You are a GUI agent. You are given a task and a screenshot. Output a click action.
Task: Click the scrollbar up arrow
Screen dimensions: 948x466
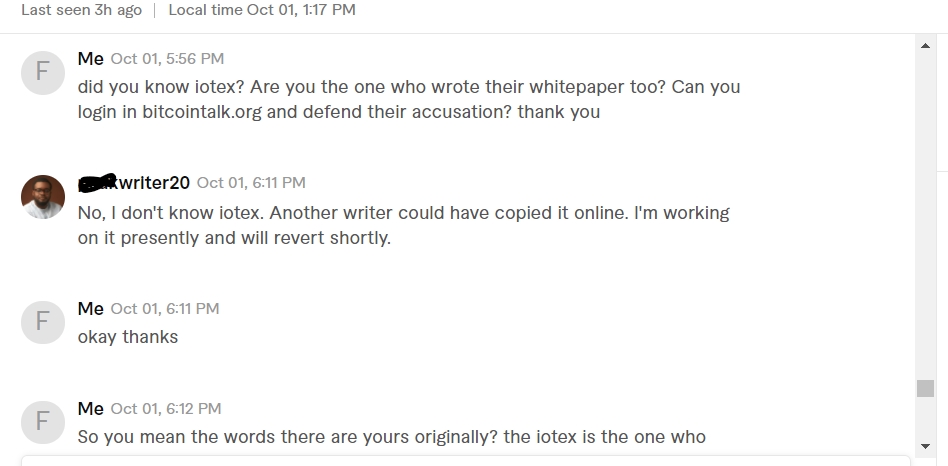click(925, 46)
